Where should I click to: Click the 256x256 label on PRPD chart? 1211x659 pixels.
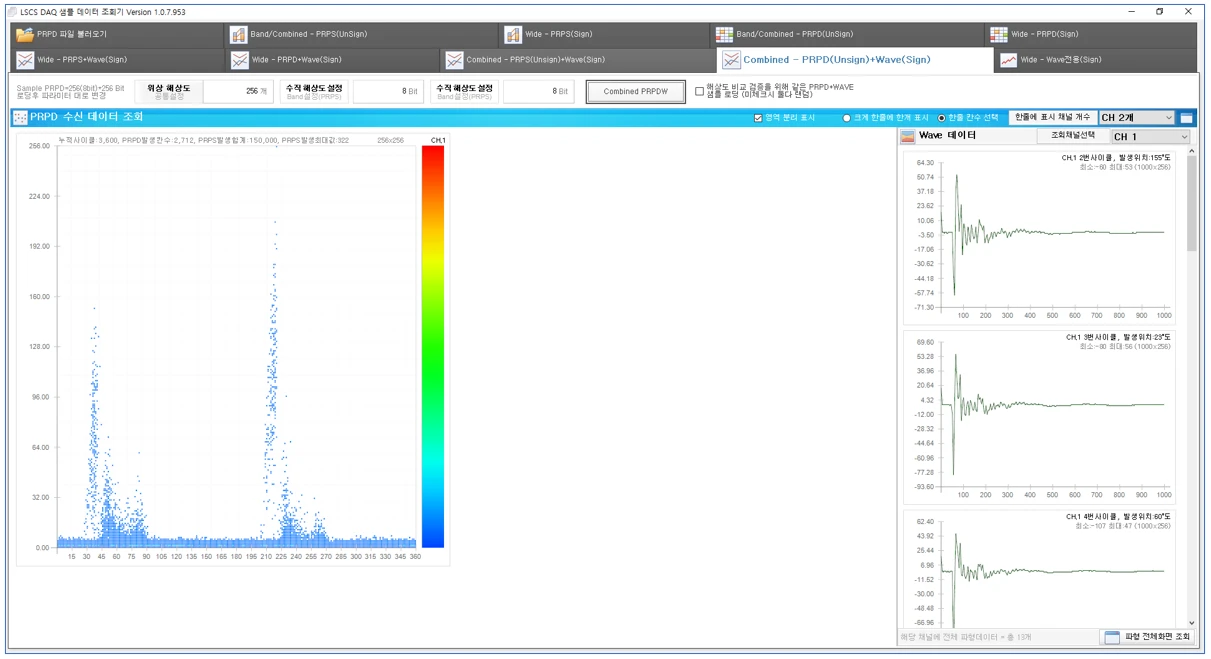coord(390,140)
